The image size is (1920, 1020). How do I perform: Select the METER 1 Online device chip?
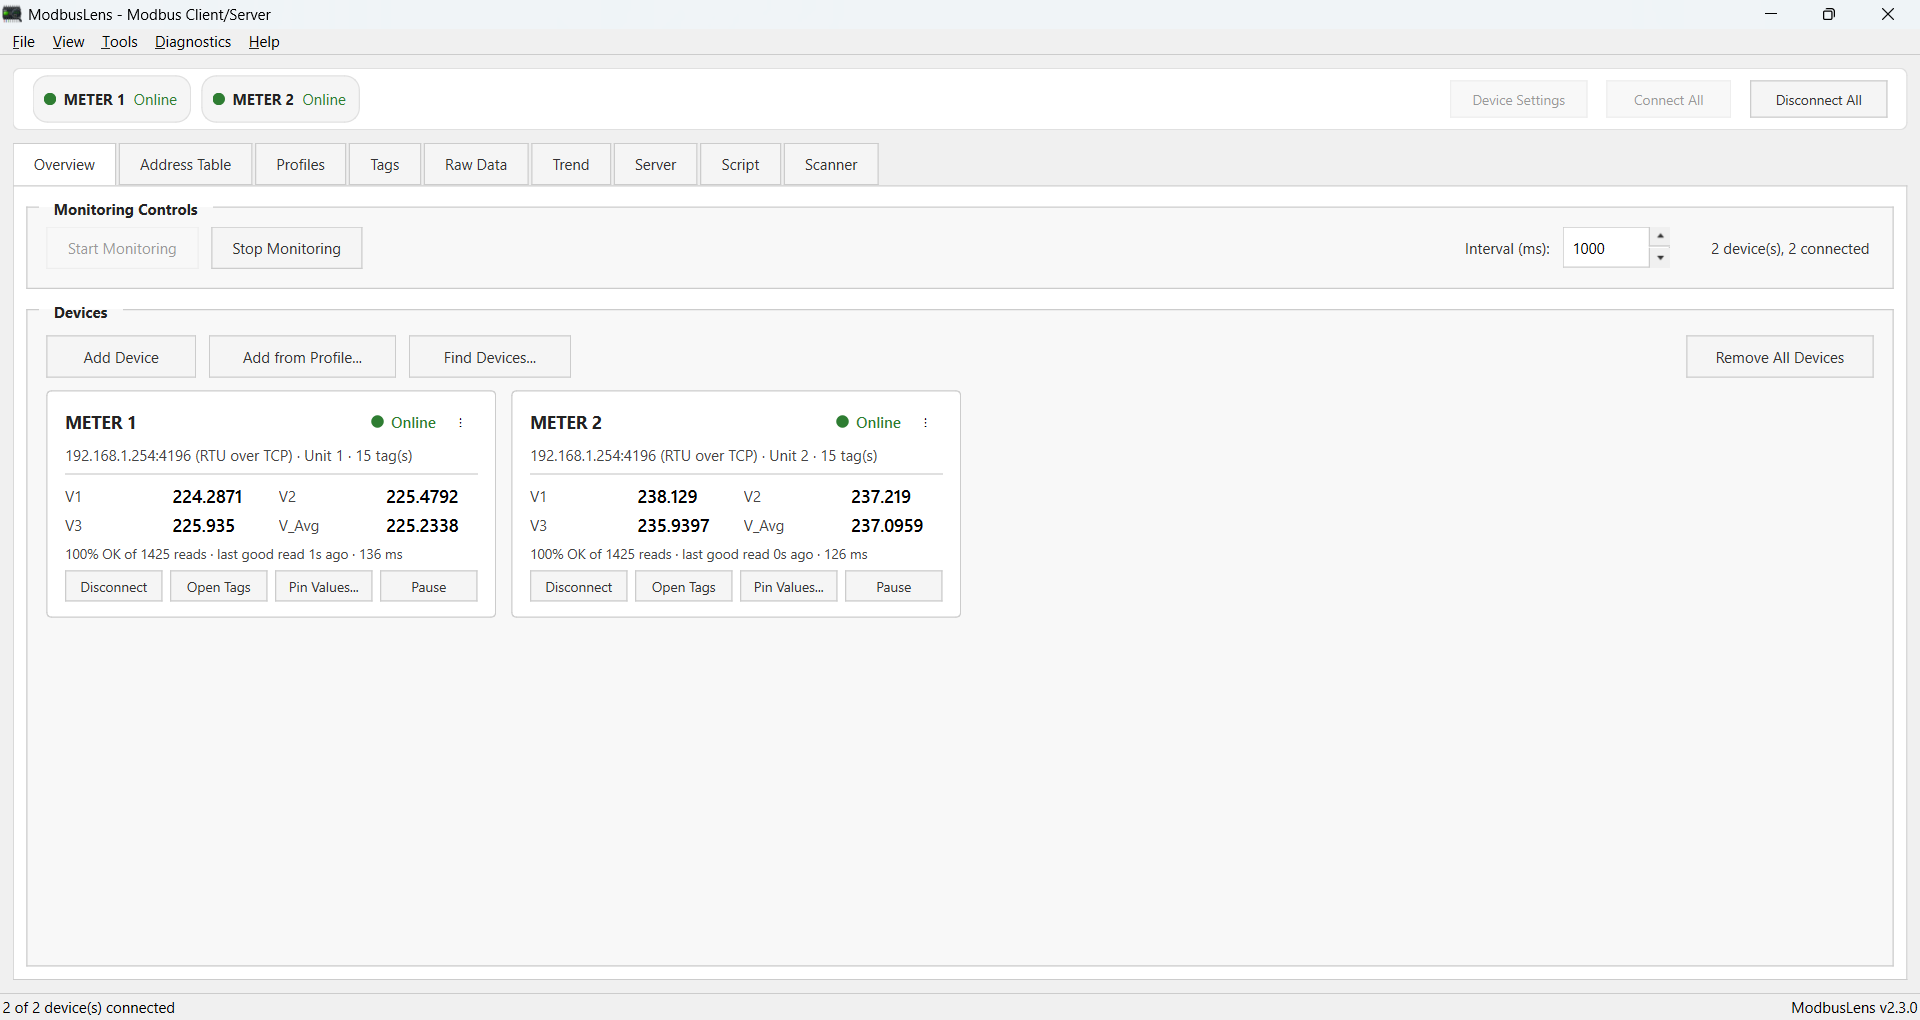pyautogui.click(x=112, y=99)
